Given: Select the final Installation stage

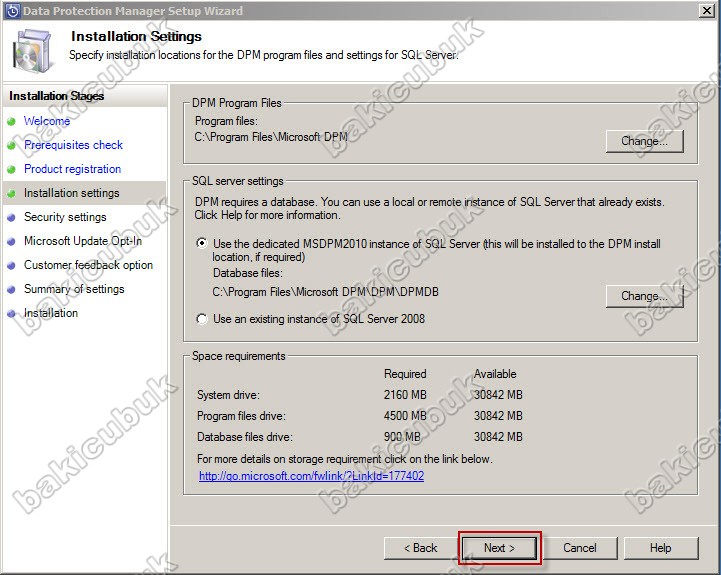Looking at the screenshot, I should click(51, 313).
